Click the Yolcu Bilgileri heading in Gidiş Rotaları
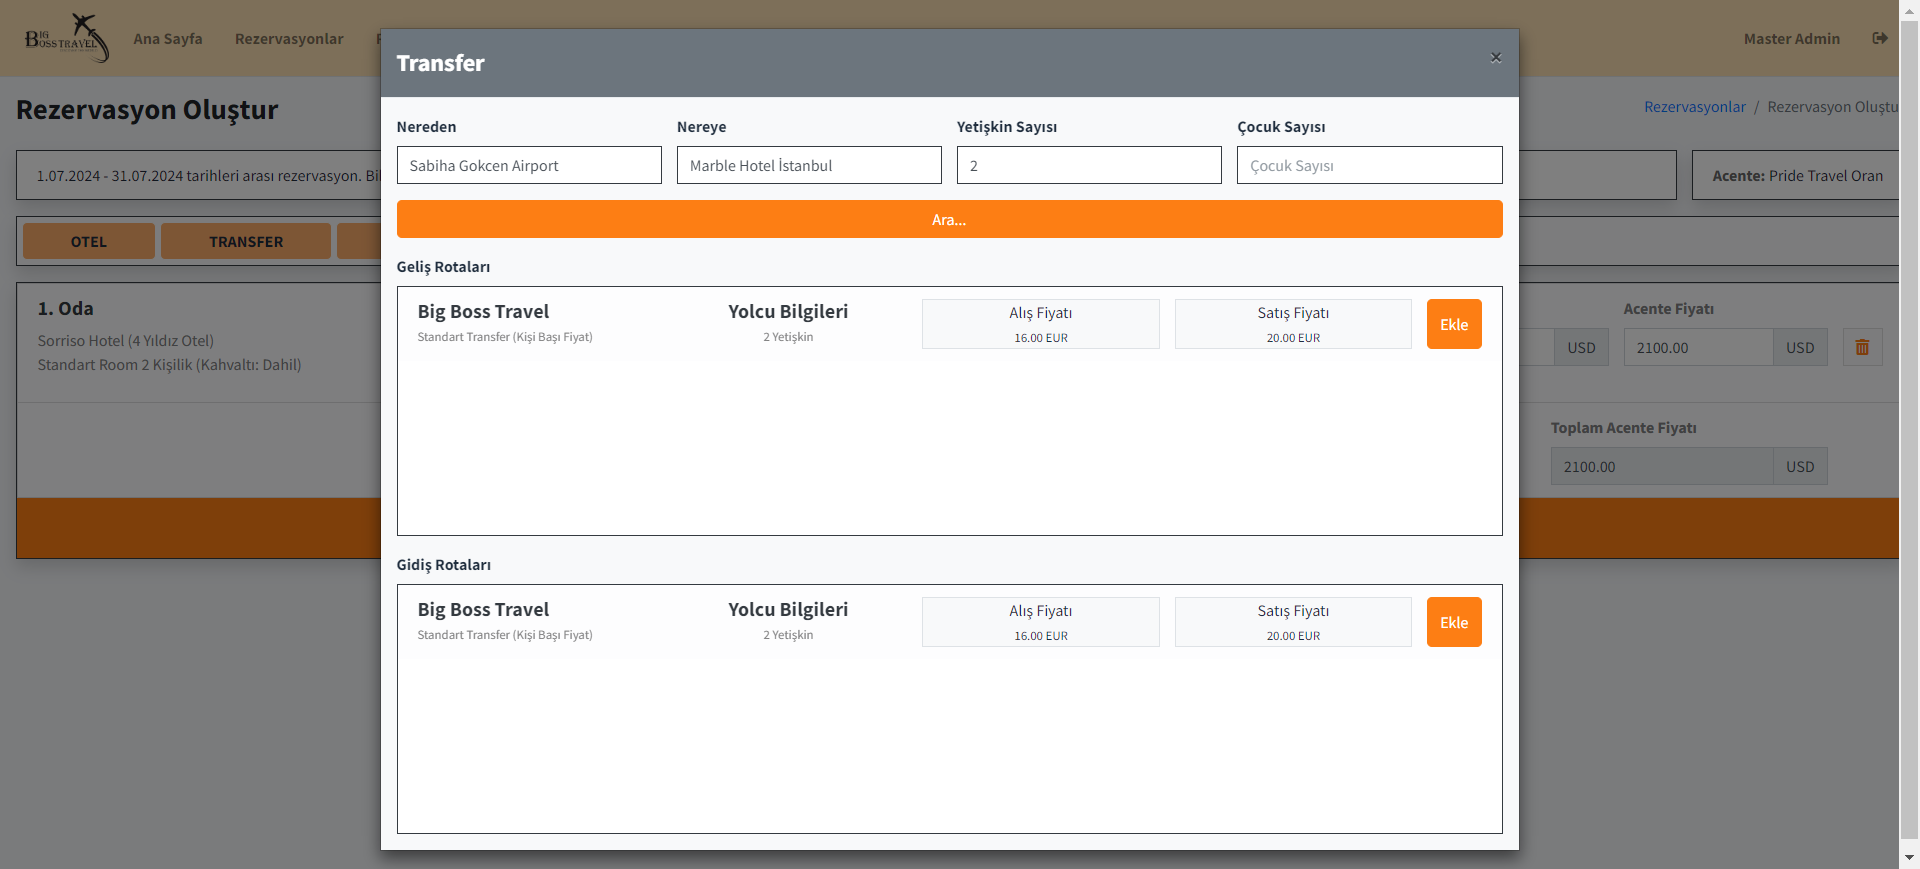Image resolution: width=1920 pixels, height=869 pixels. click(x=788, y=609)
